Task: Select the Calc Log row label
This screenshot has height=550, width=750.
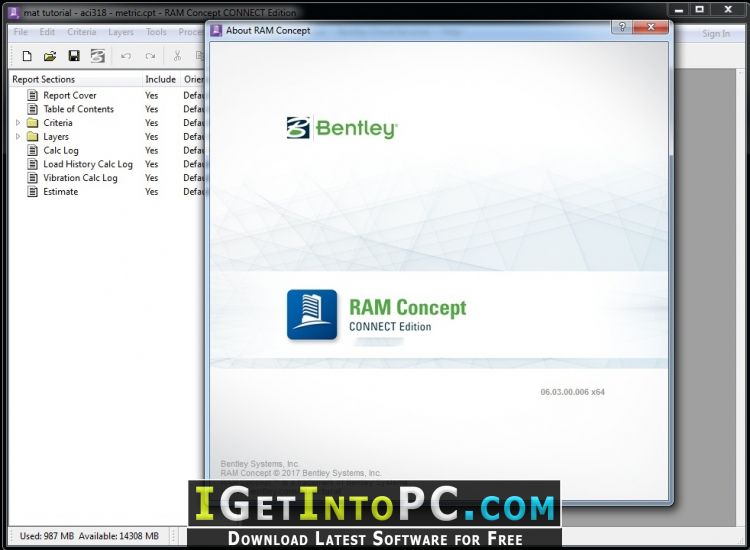Action: tap(61, 150)
